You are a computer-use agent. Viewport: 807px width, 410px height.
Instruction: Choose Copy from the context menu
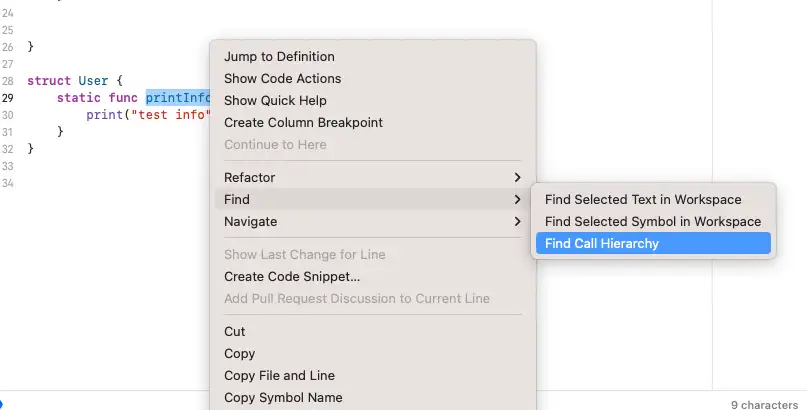click(x=240, y=354)
